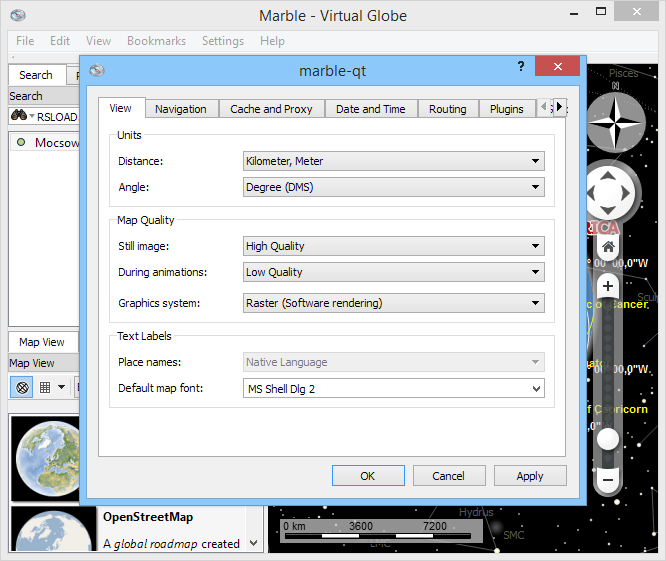Select the Mocsow search result
Screen dimensions: 666x561
pyautogui.click(x=46, y=143)
